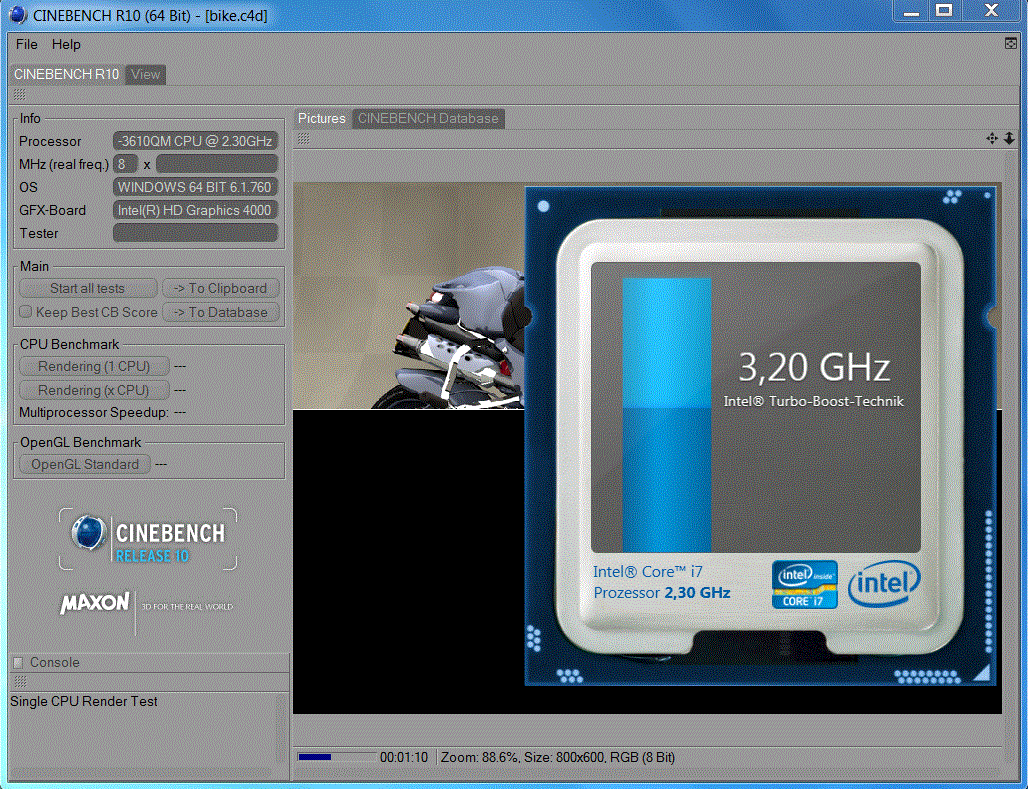
Task: Click the layout icon in menu bar corner
Action: [1010, 43]
